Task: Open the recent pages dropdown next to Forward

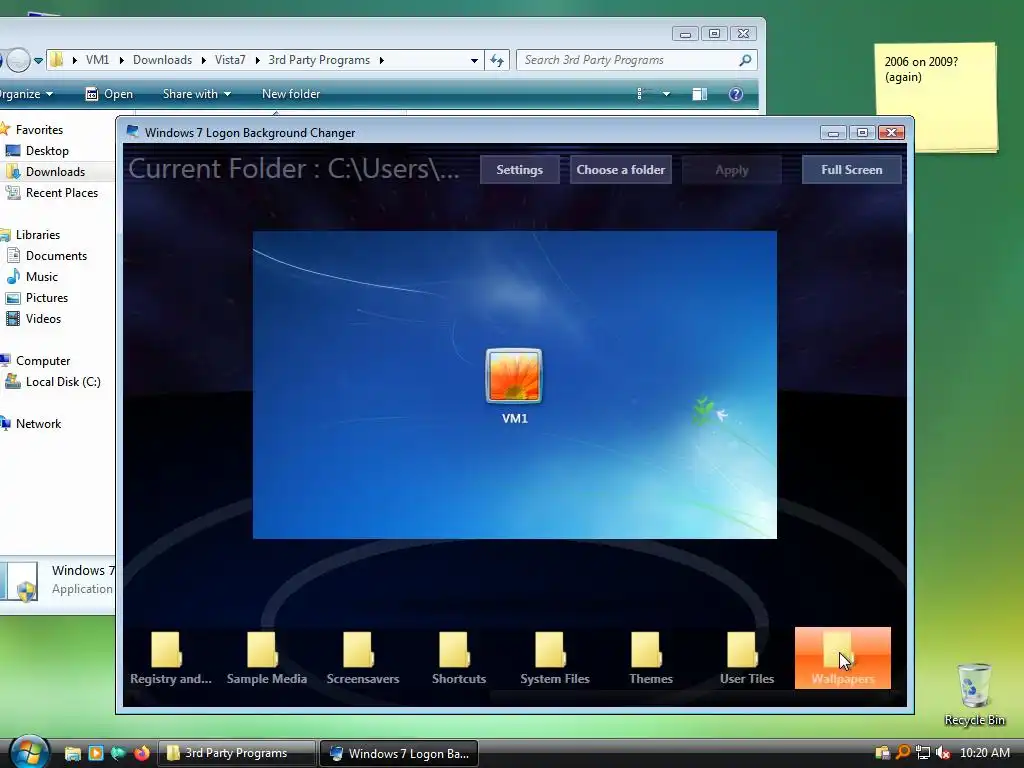Action: 39,61
